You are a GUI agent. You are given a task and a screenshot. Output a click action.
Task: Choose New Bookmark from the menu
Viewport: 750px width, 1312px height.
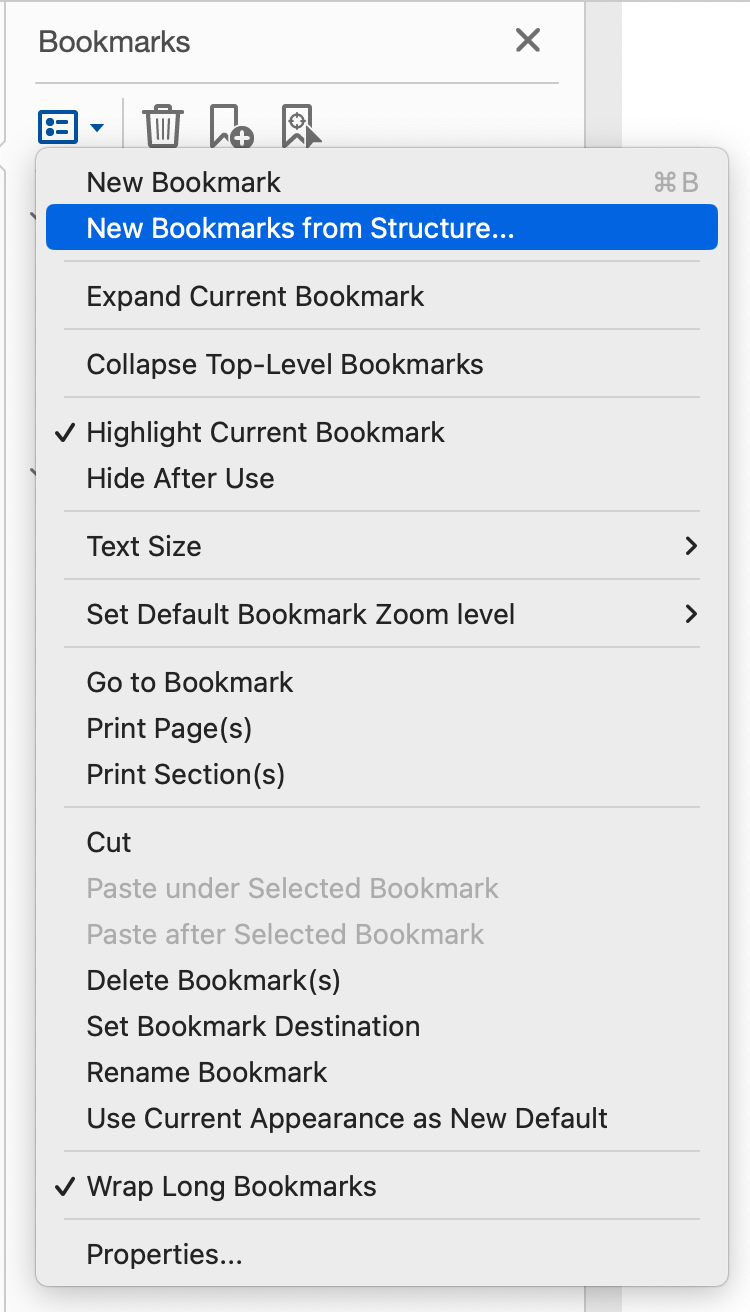(x=183, y=181)
